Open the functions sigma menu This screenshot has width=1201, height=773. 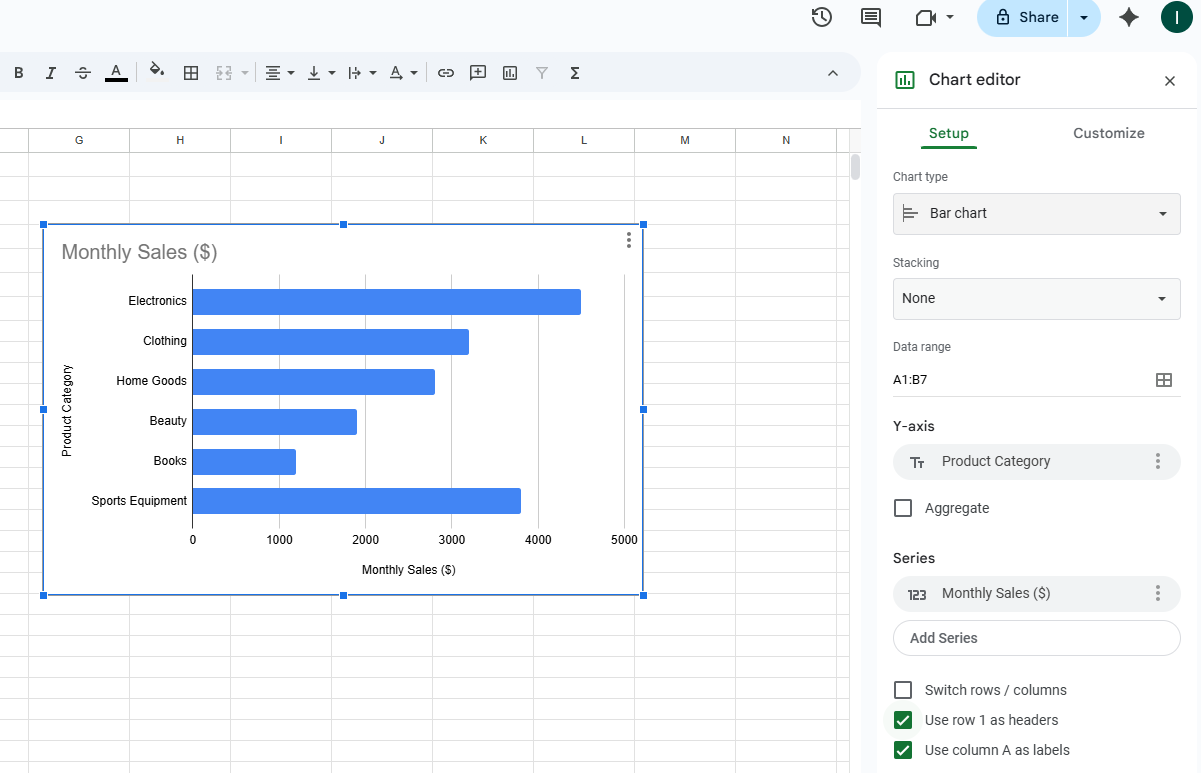[575, 73]
